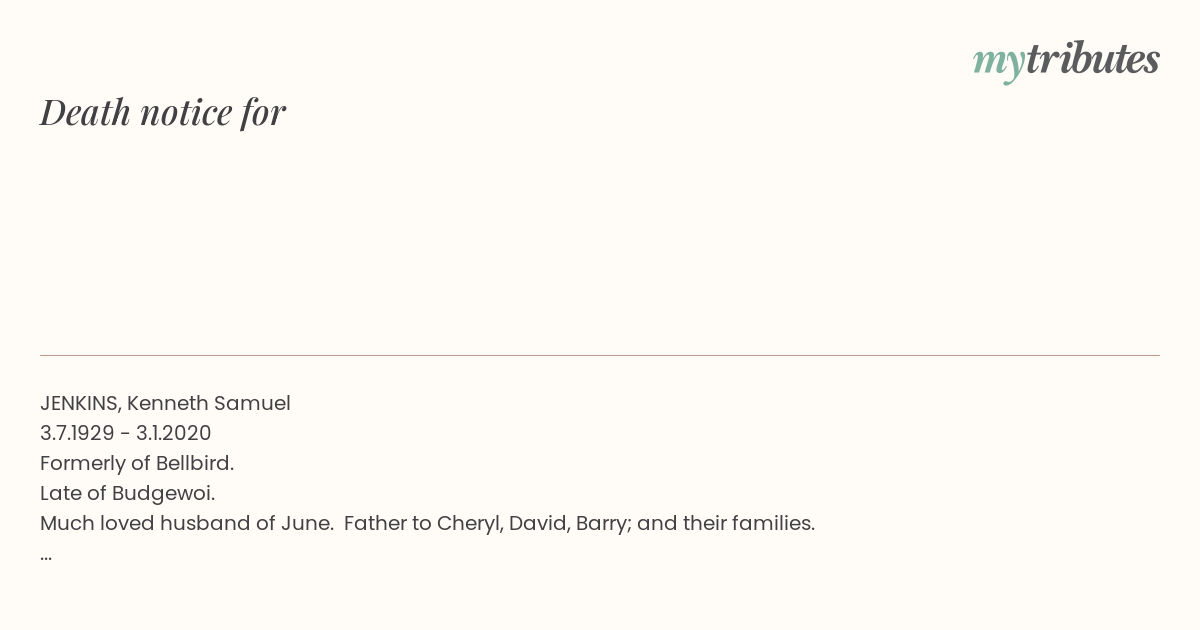Click the "Death notice for" heading

(x=163, y=113)
